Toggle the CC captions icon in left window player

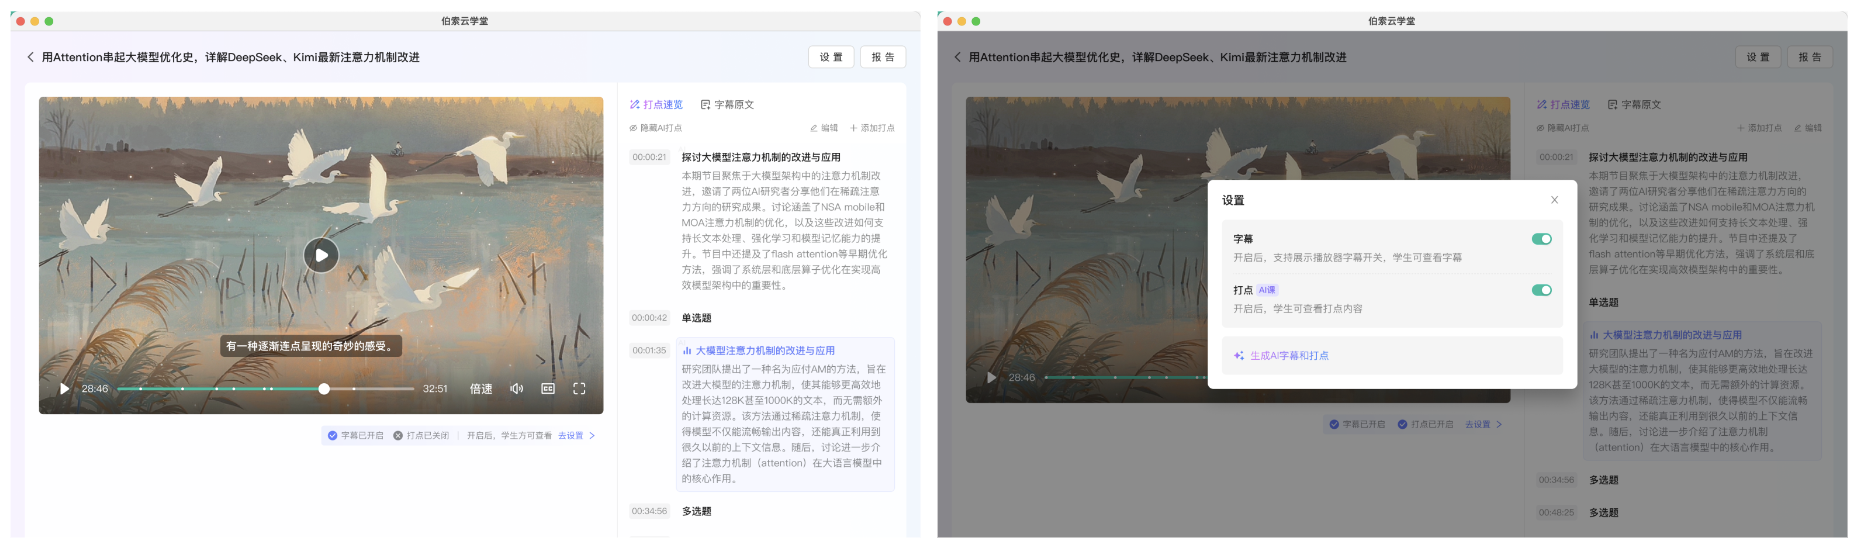click(x=548, y=389)
